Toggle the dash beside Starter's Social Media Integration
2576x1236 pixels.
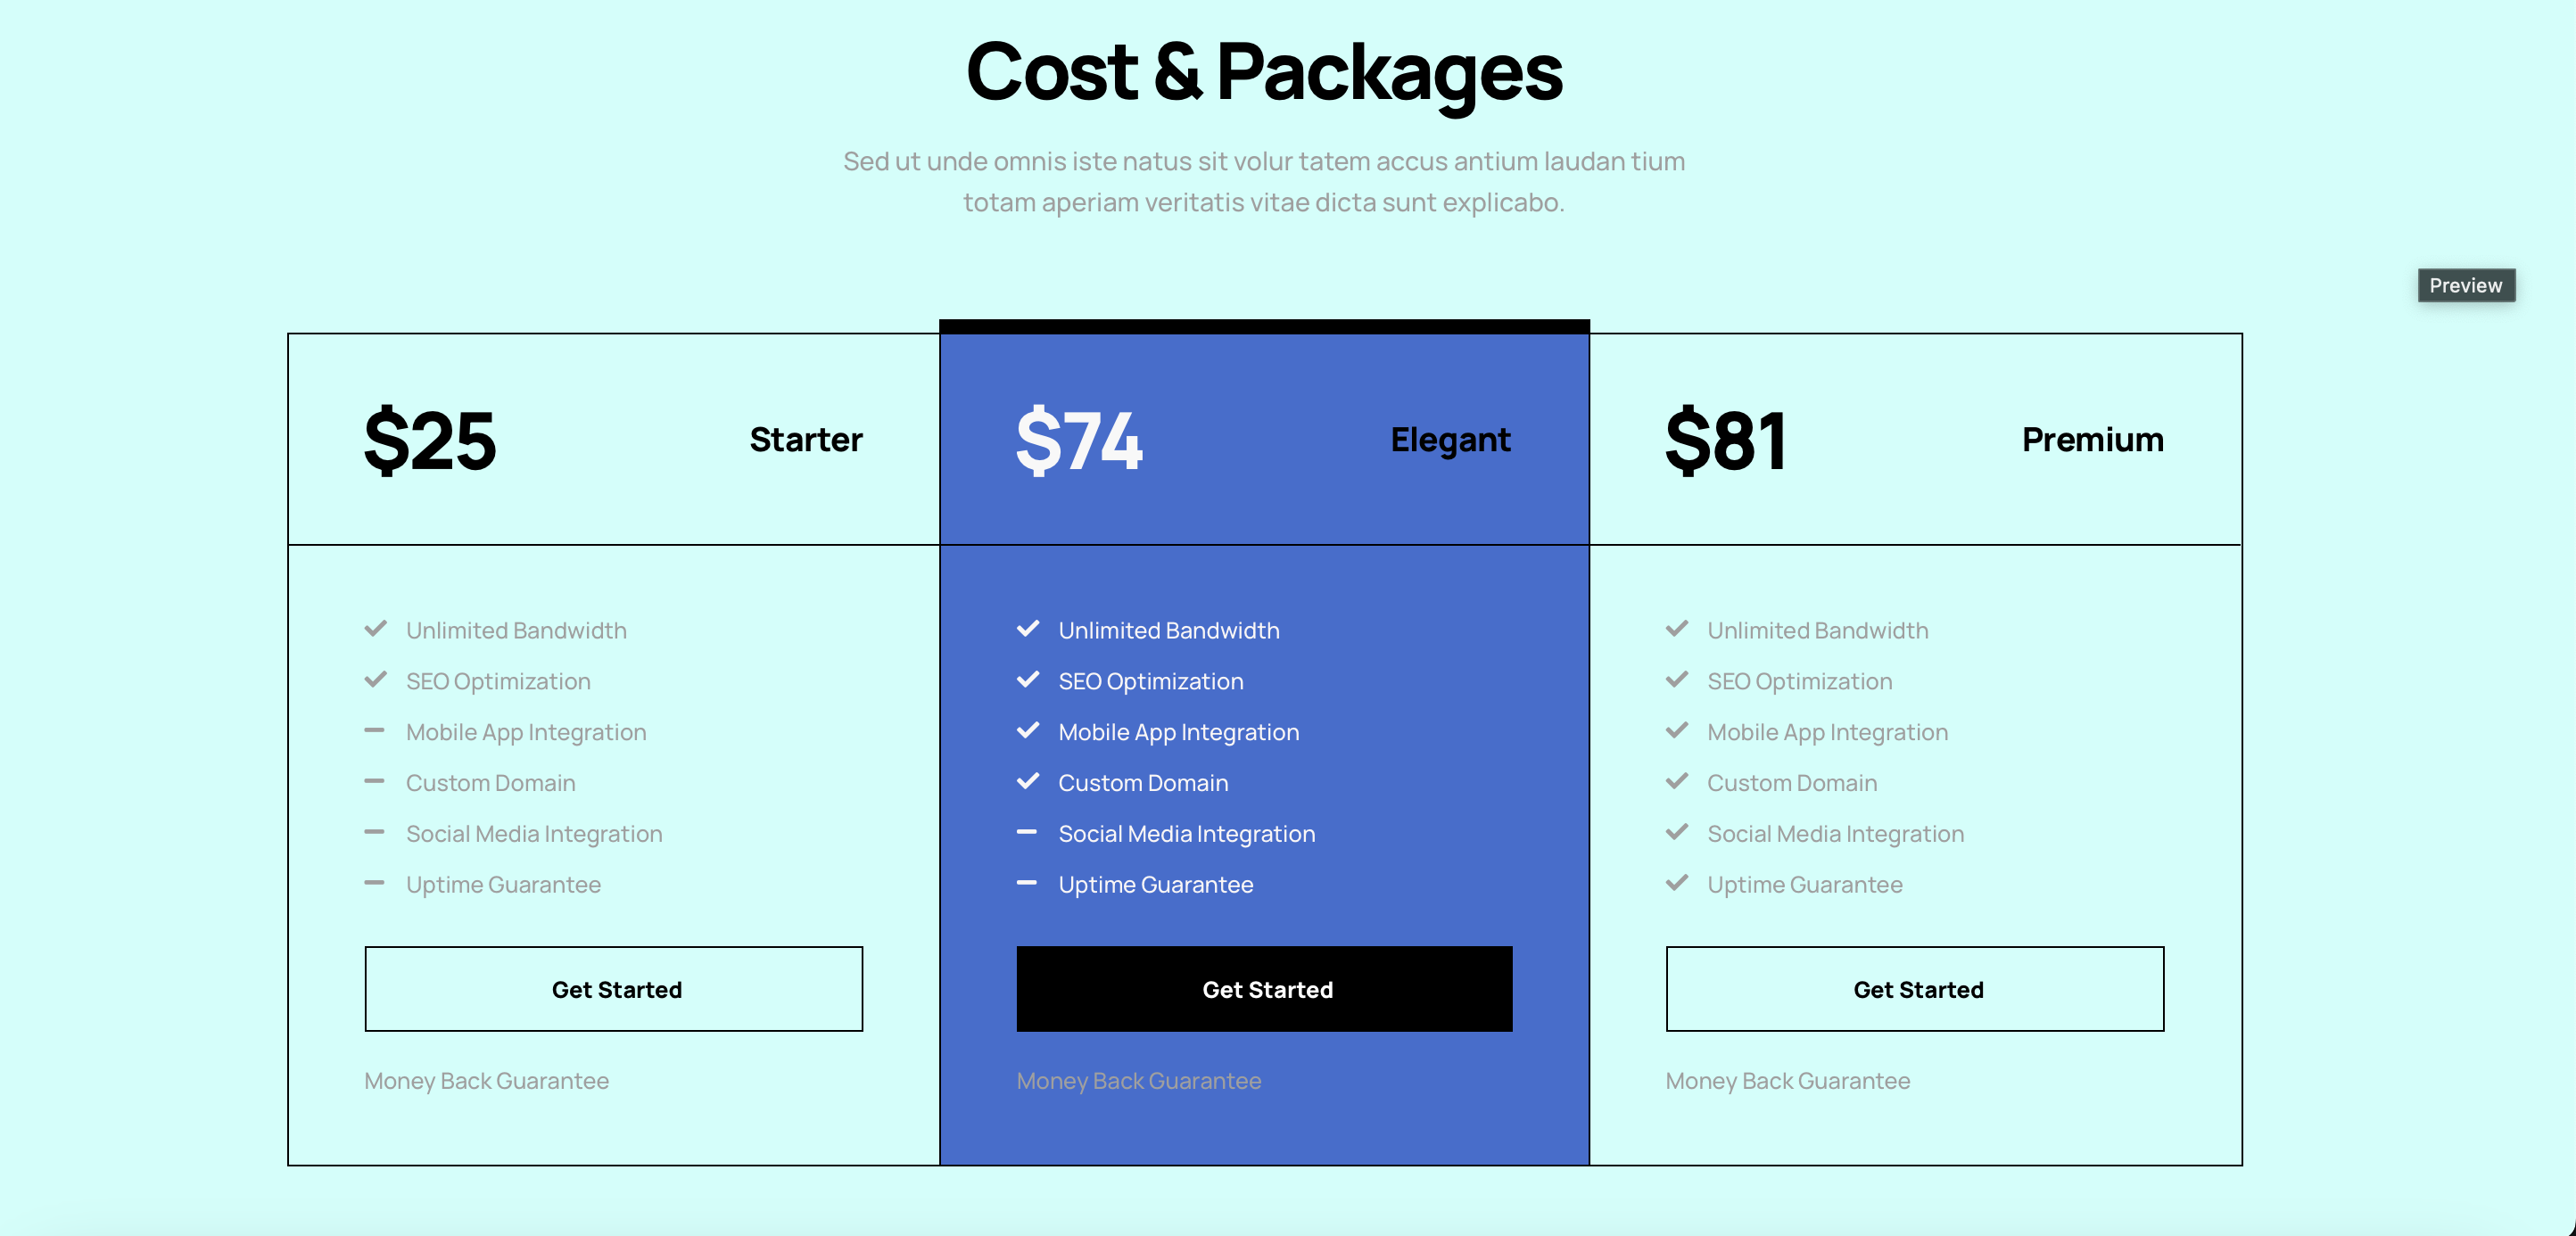point(375,833)
